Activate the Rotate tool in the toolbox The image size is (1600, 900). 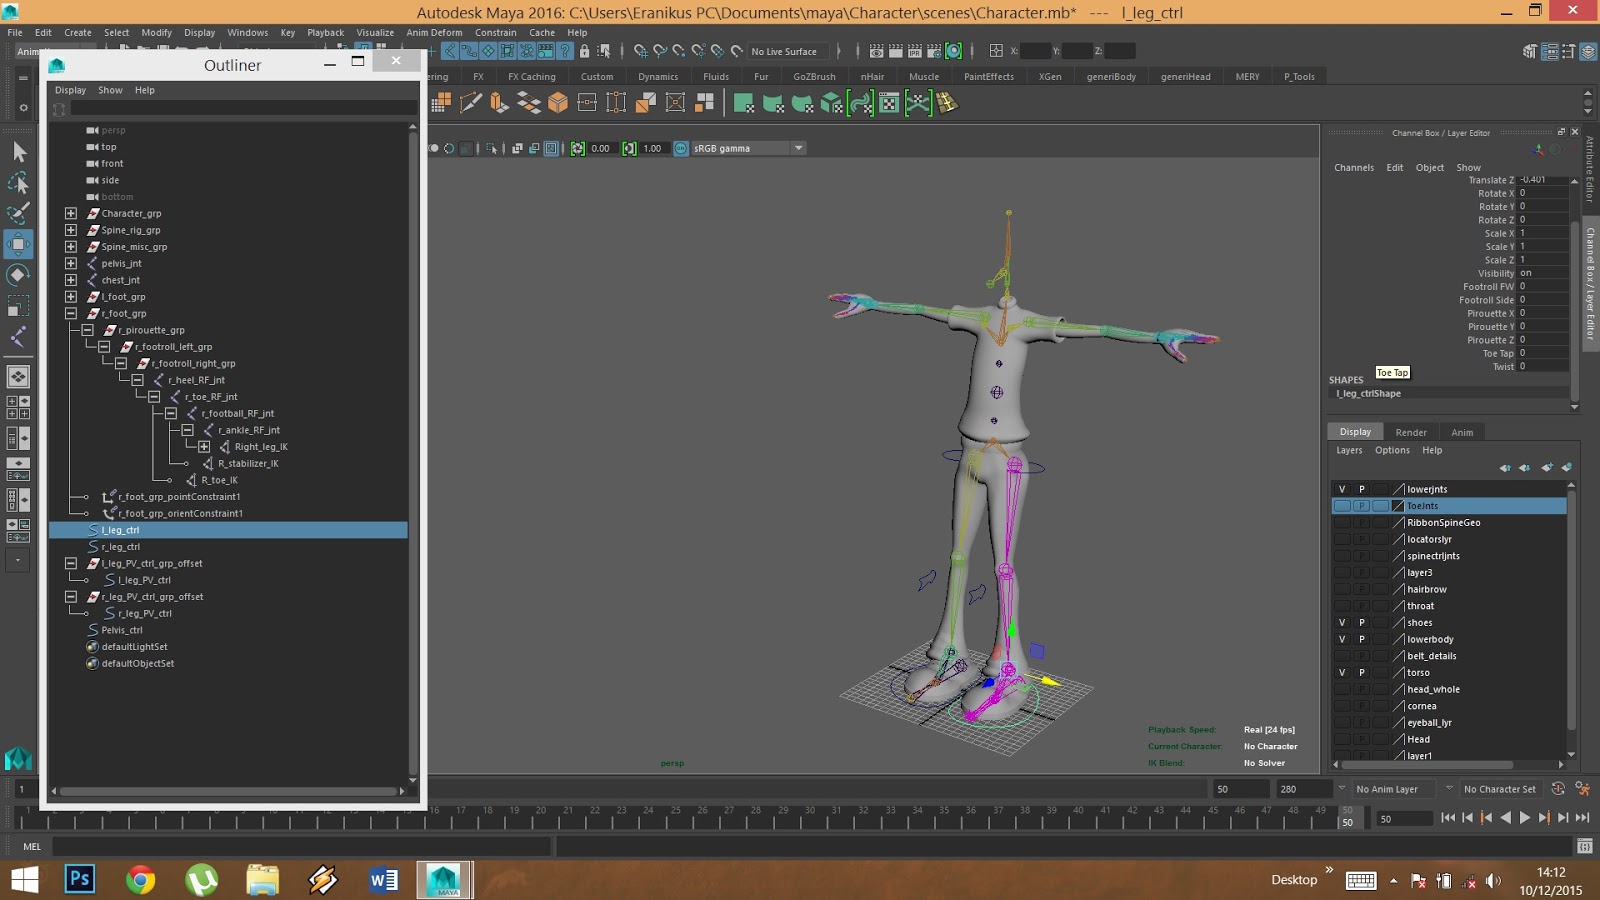pyautogui.click(x=18, y=275)
